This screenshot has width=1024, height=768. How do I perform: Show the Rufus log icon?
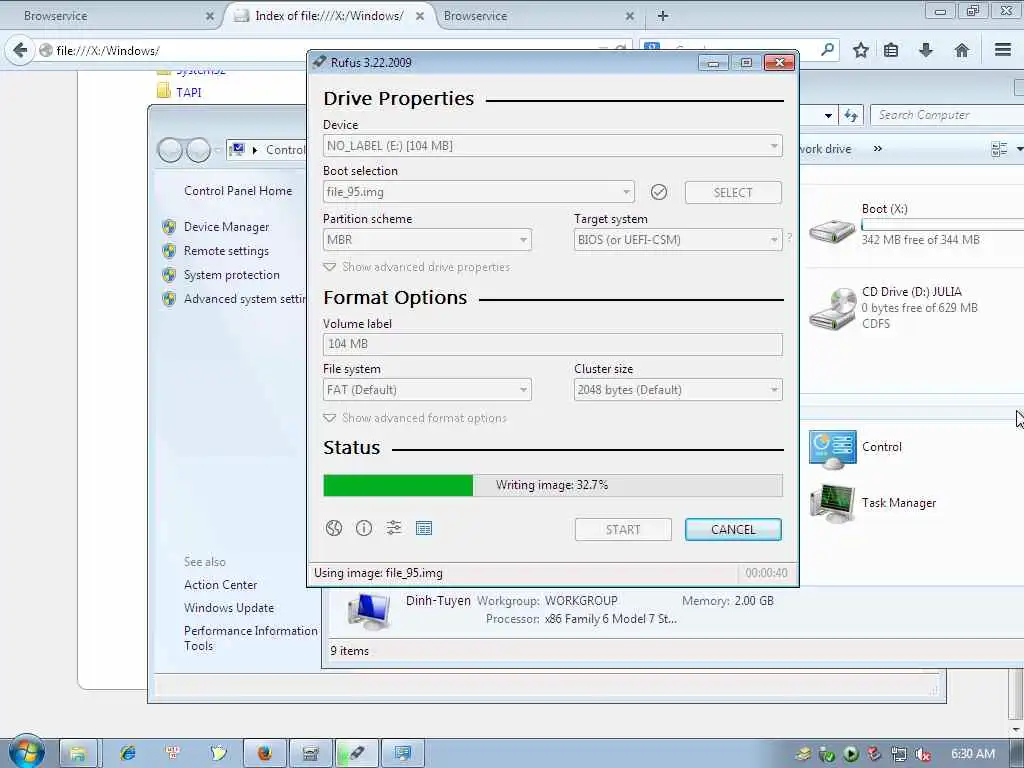click(424, 528)
